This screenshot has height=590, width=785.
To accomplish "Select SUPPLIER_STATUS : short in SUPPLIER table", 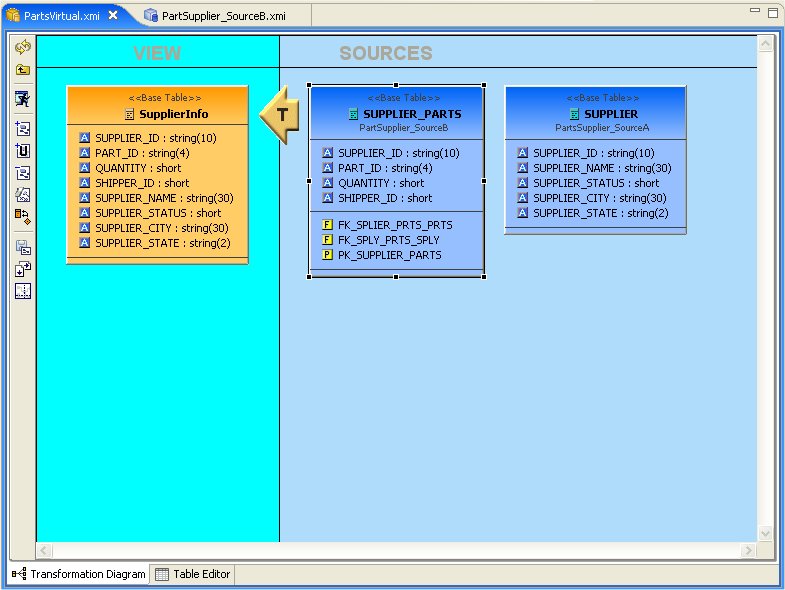I will click(596, 183).
